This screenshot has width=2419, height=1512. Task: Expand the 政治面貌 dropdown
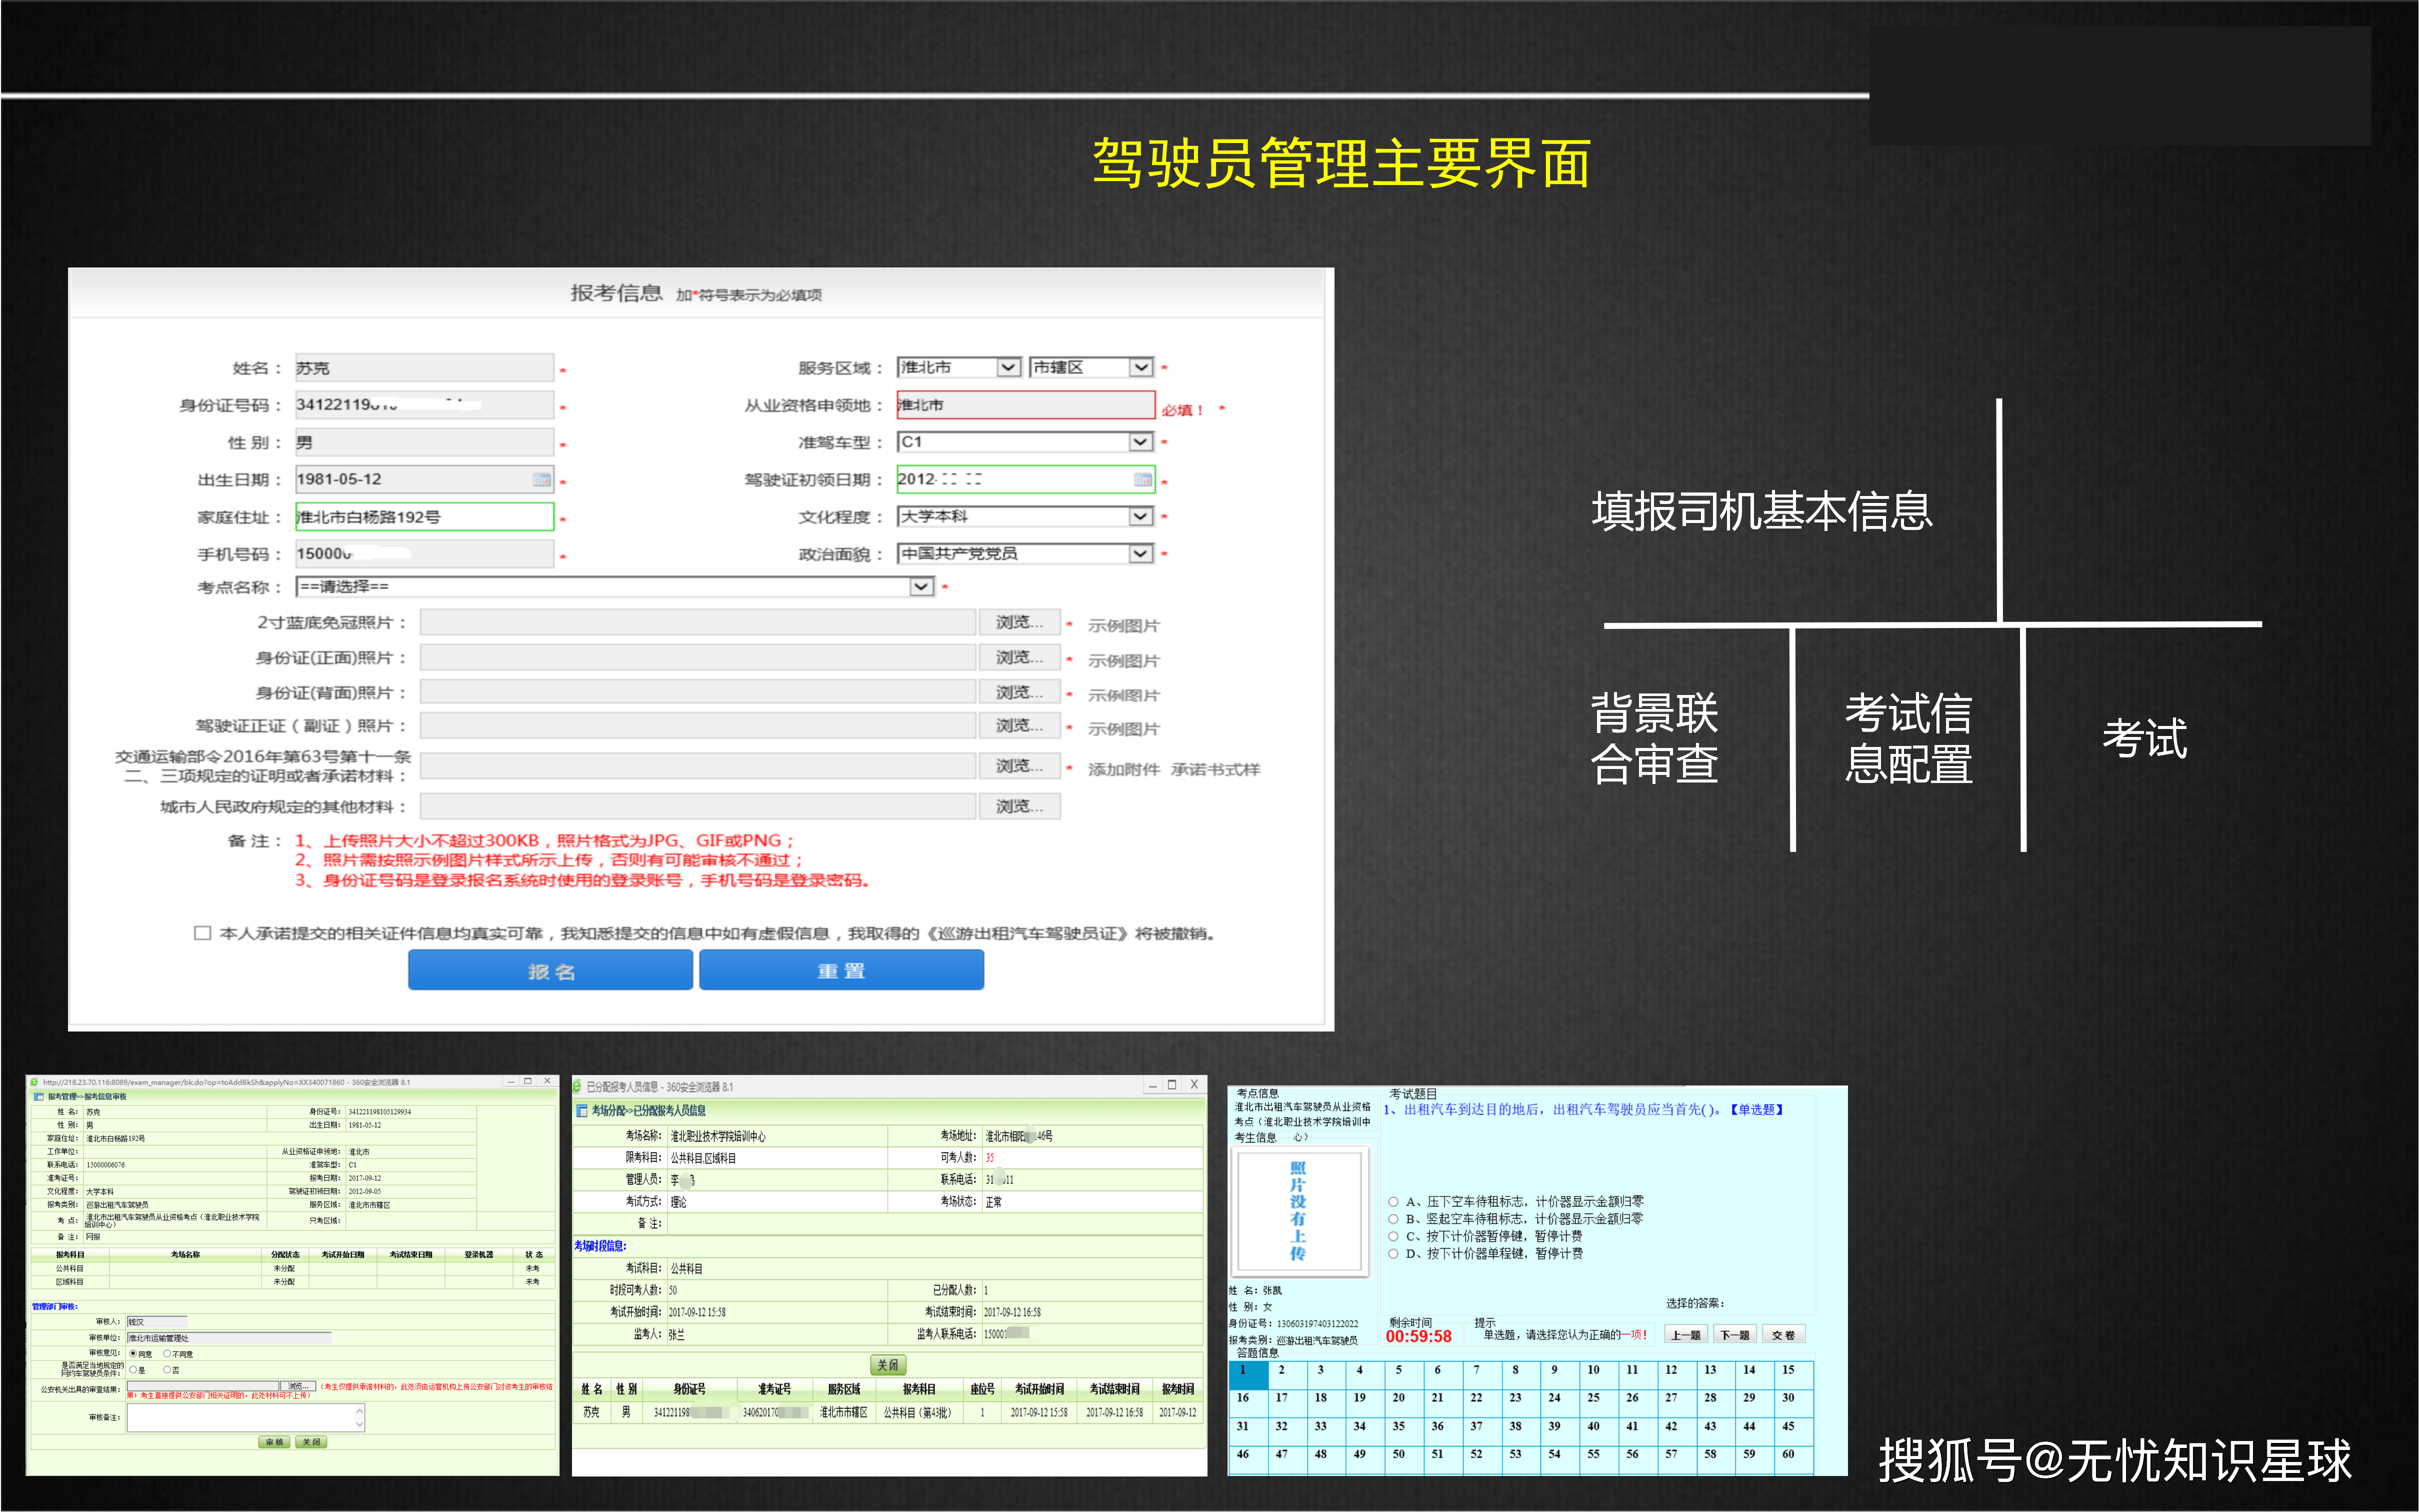(1140, 554)
